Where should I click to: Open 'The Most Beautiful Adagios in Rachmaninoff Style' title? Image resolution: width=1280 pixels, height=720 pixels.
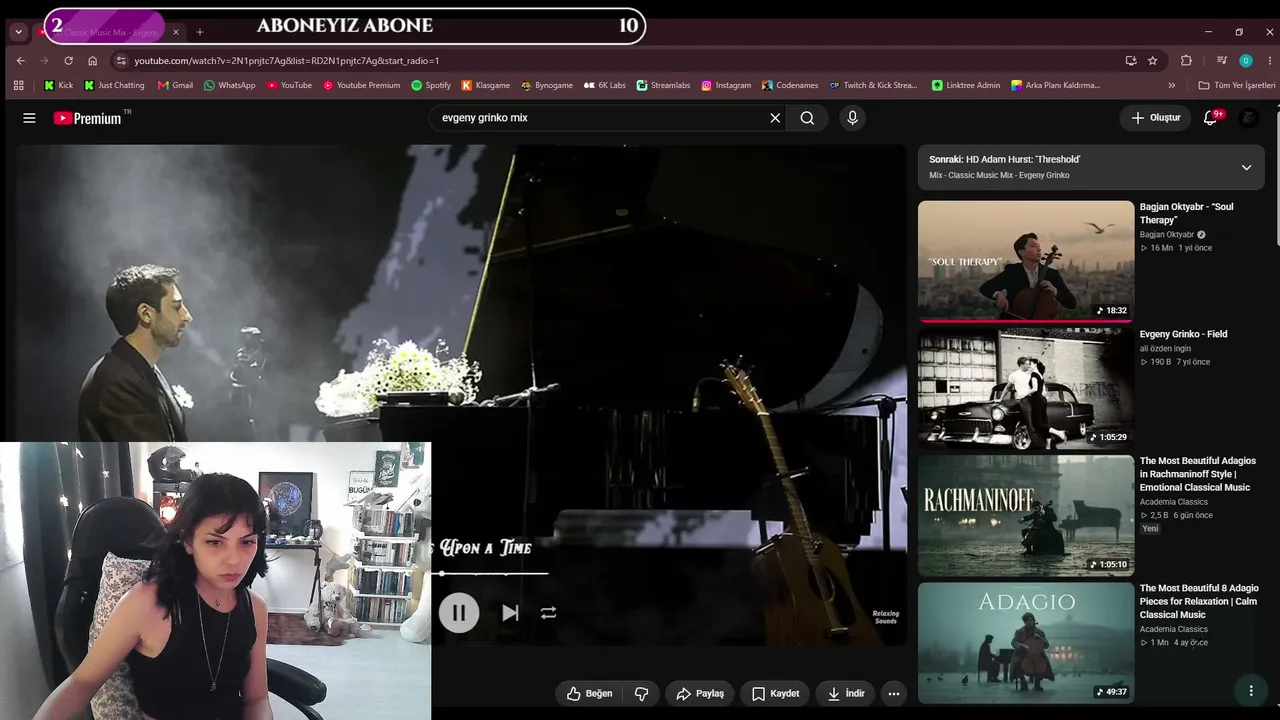1198,474
